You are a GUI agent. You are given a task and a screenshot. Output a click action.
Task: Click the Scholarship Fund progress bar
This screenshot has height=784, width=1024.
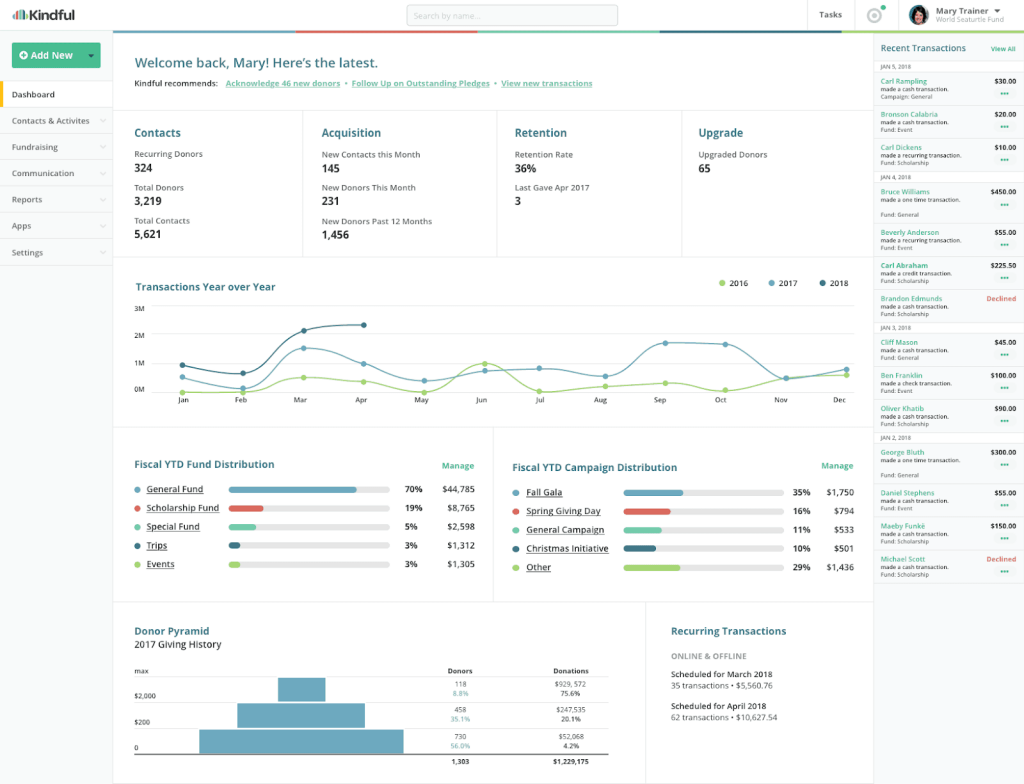point(309,508)
